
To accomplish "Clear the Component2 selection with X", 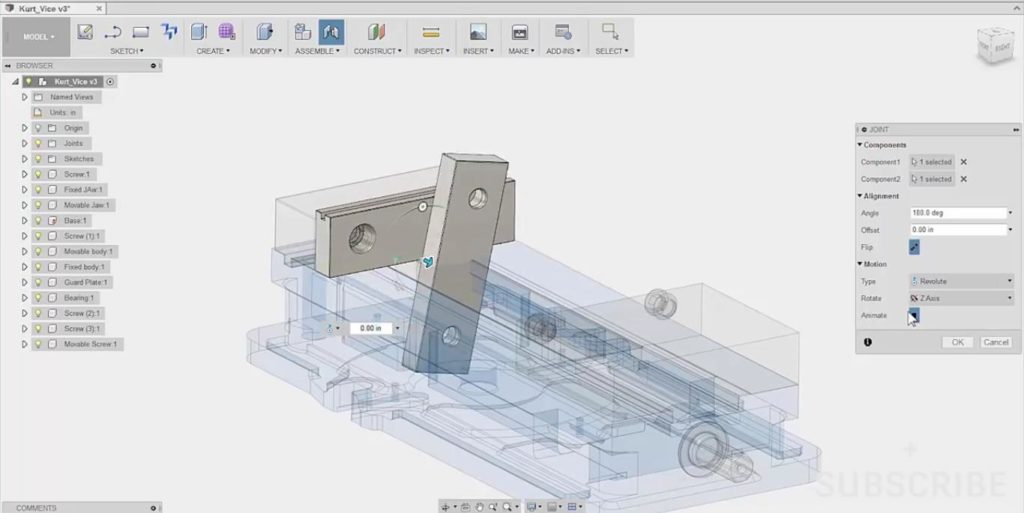I will [963, 179].
